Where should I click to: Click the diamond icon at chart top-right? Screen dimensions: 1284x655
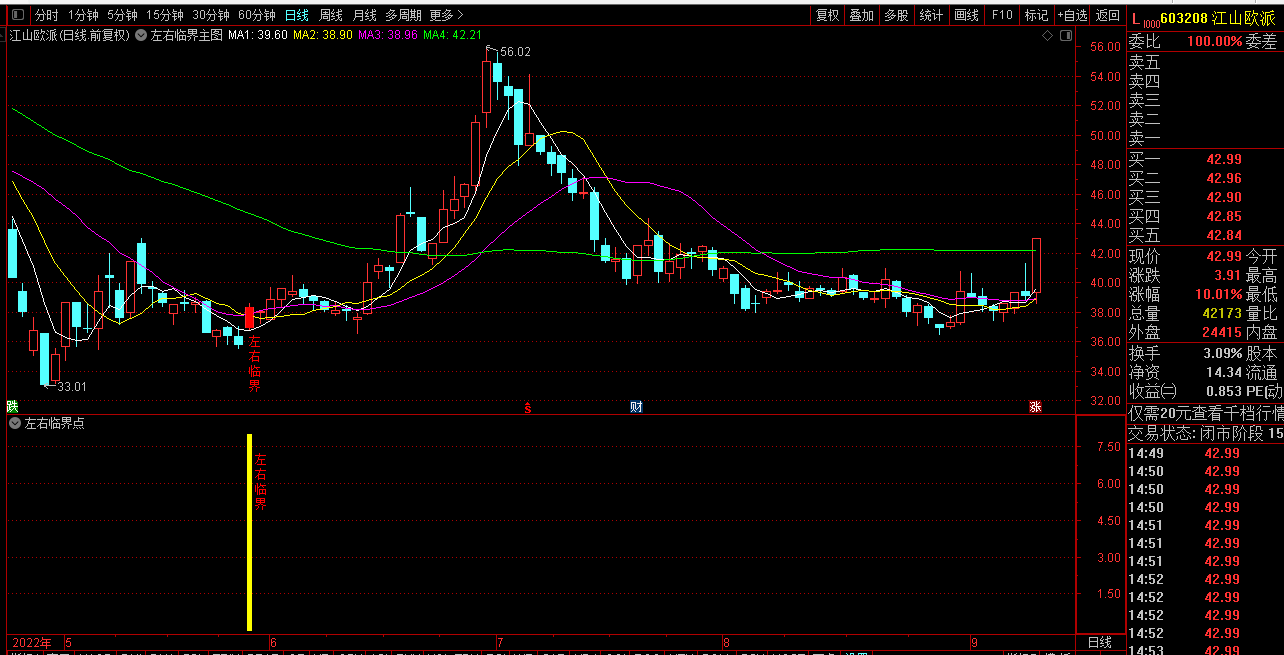pyautogui.click(x=1047, y=36)
